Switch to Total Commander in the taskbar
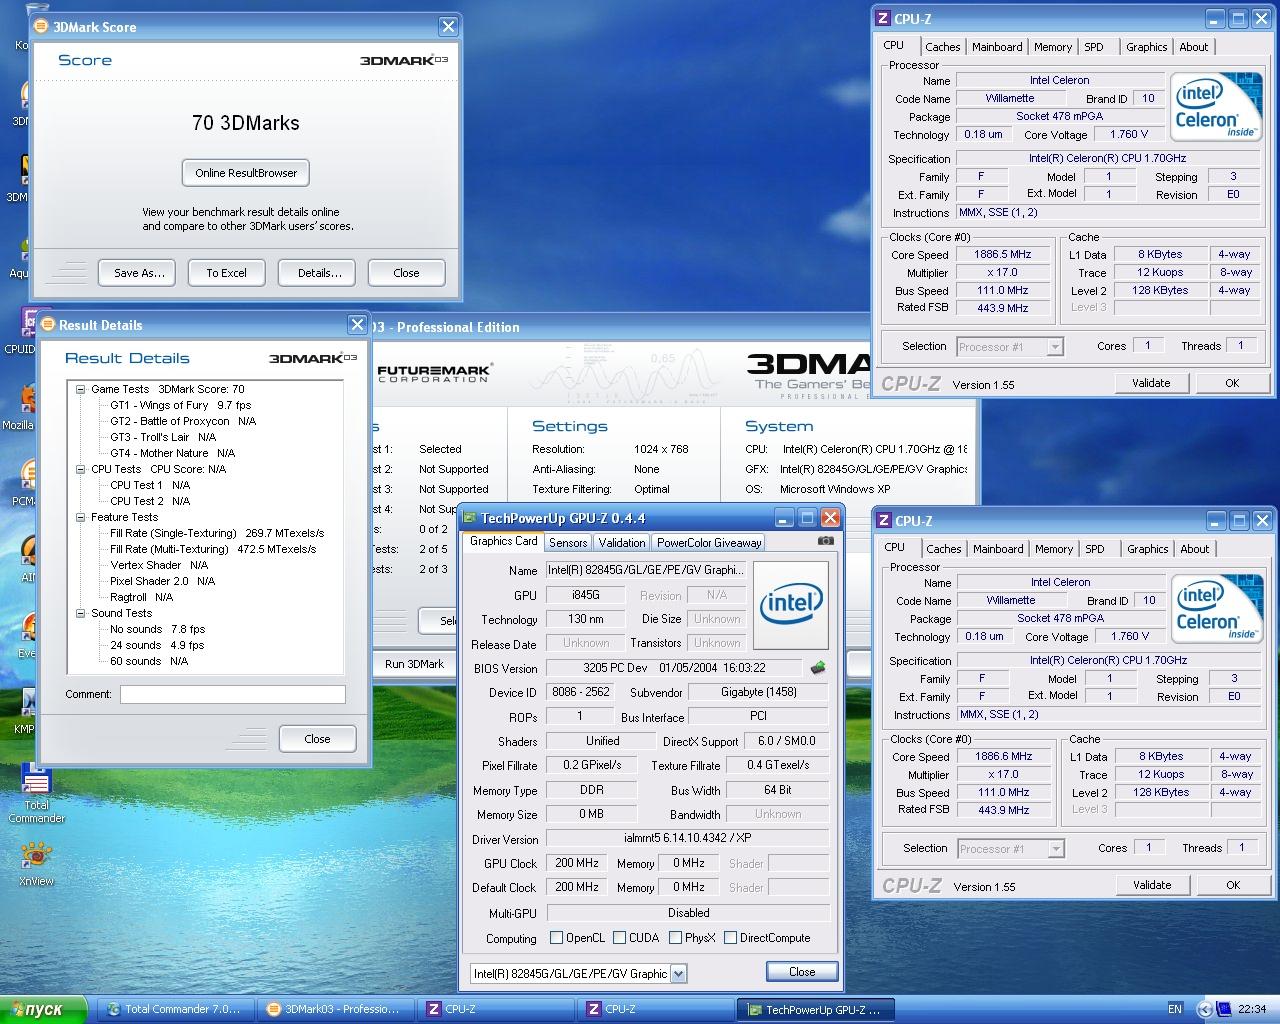Image resolution: width=1280 pixels, height=1024 pixels. pos(177,1009)
